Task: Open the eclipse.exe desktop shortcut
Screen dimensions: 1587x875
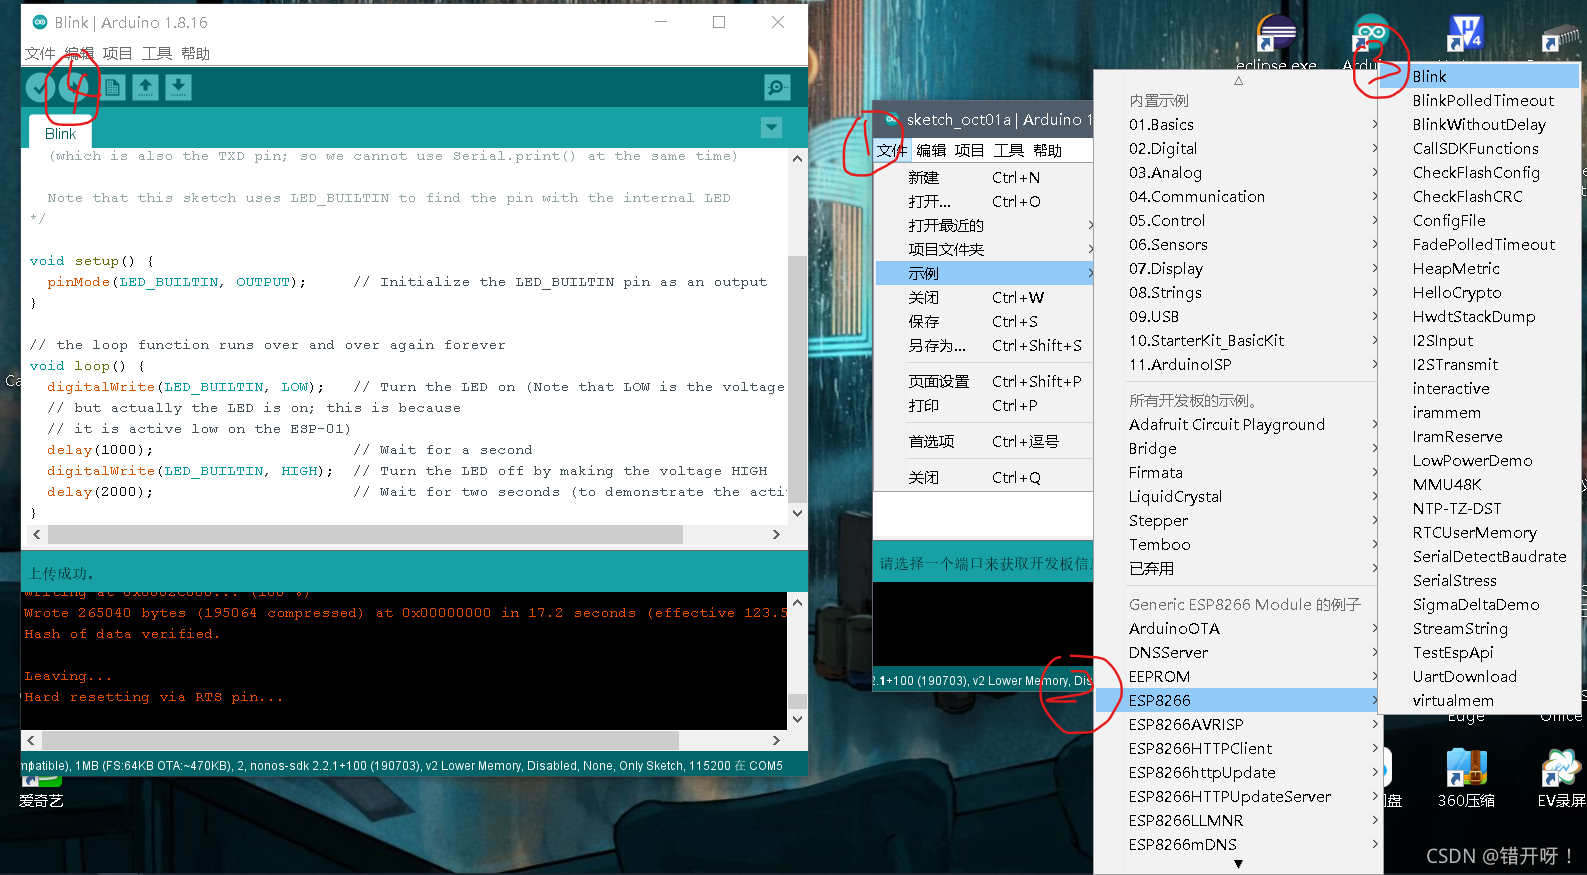Action: click(1276, 43)
